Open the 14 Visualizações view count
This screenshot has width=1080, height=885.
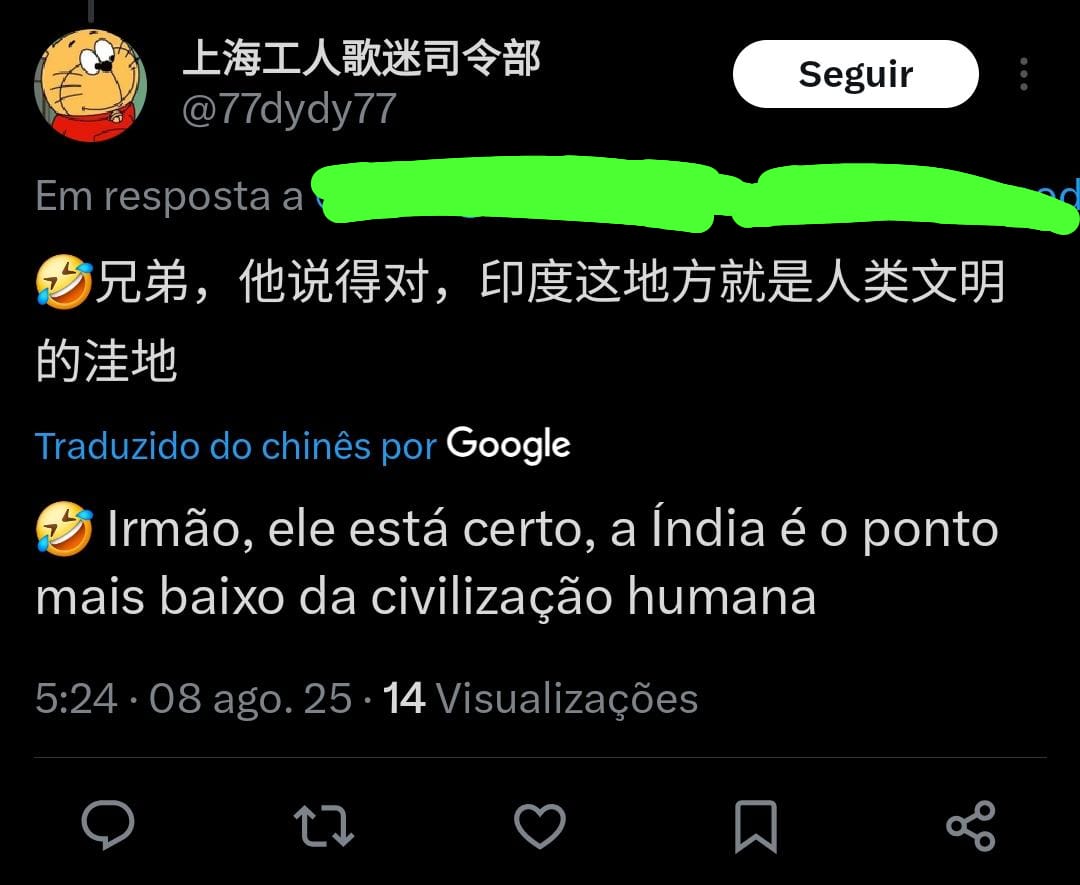coord(541,698)
